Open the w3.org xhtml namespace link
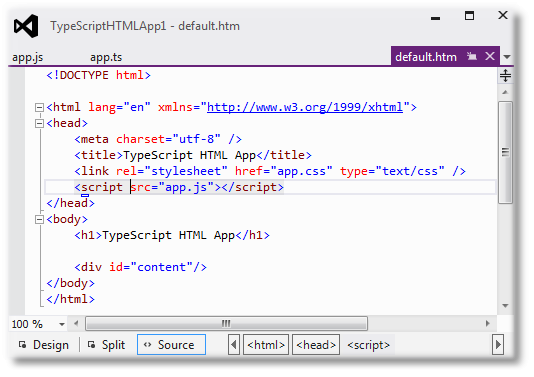534x377 pixels. click(x=305, y=107)
